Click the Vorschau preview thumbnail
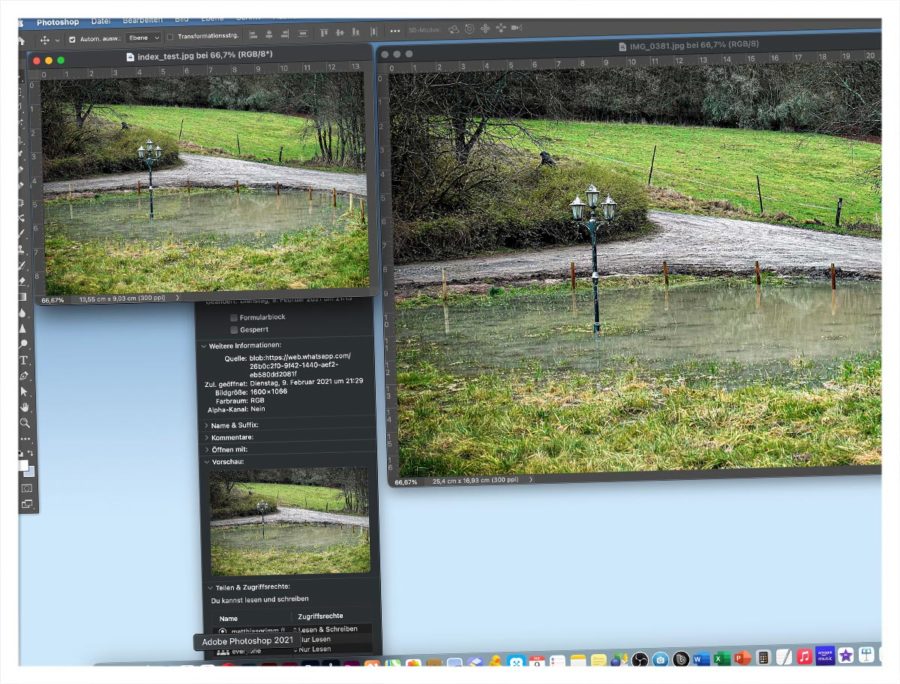Image resolution: width=900 pixels, height=684 pixels. pos(289,522)
